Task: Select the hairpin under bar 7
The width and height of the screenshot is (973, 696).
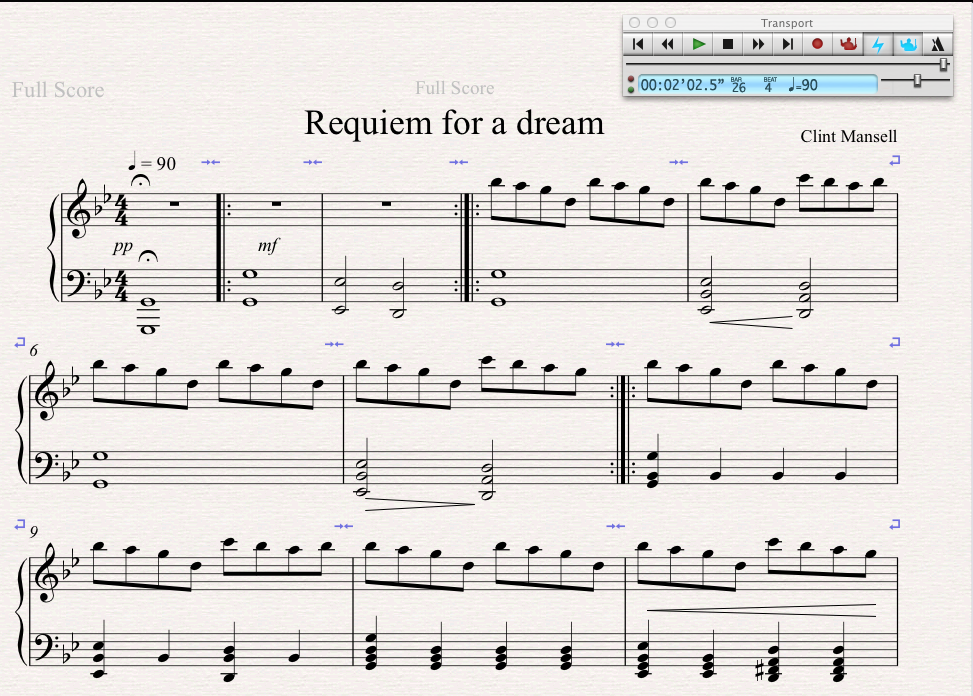Action: [420, 504]
